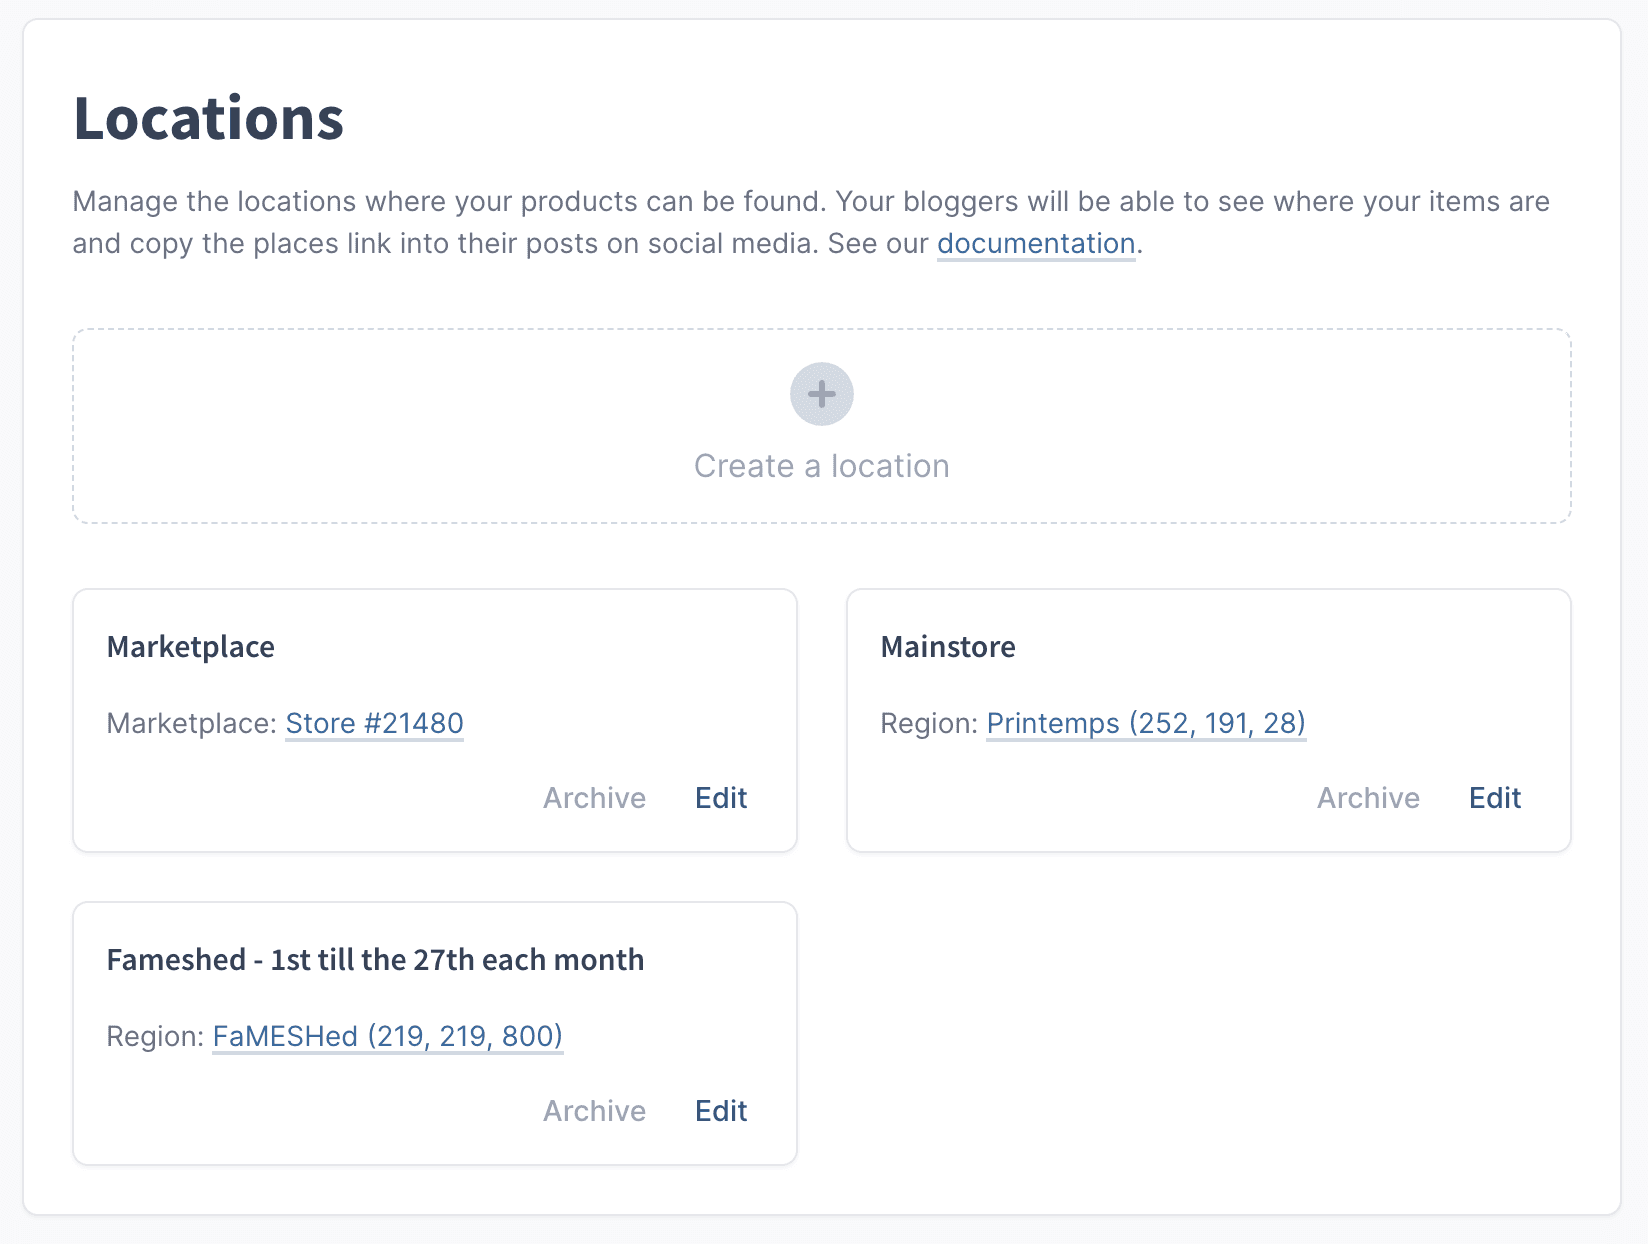Viewport: 1648px width, 1244px height.
Task: Click the plus icon to add a location
Action: coord(821,394)
